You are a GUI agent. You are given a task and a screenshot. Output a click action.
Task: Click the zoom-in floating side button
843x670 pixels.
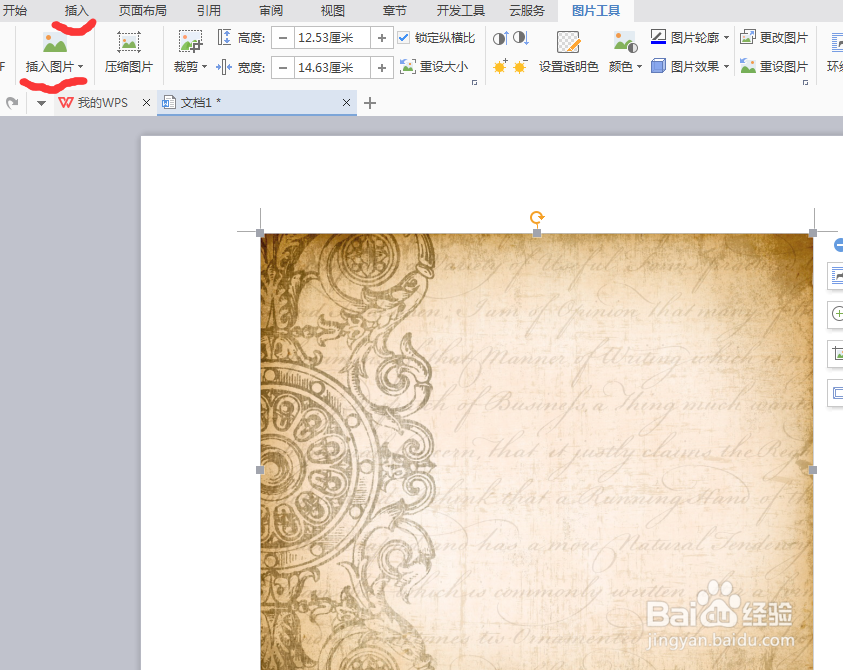(836, 313)
